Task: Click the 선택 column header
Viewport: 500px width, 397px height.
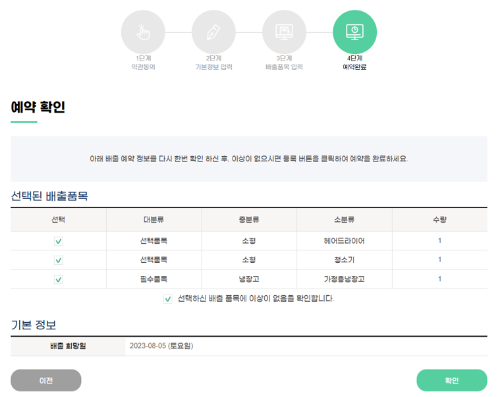Action: pyautogui.click(x=58, y=220)
